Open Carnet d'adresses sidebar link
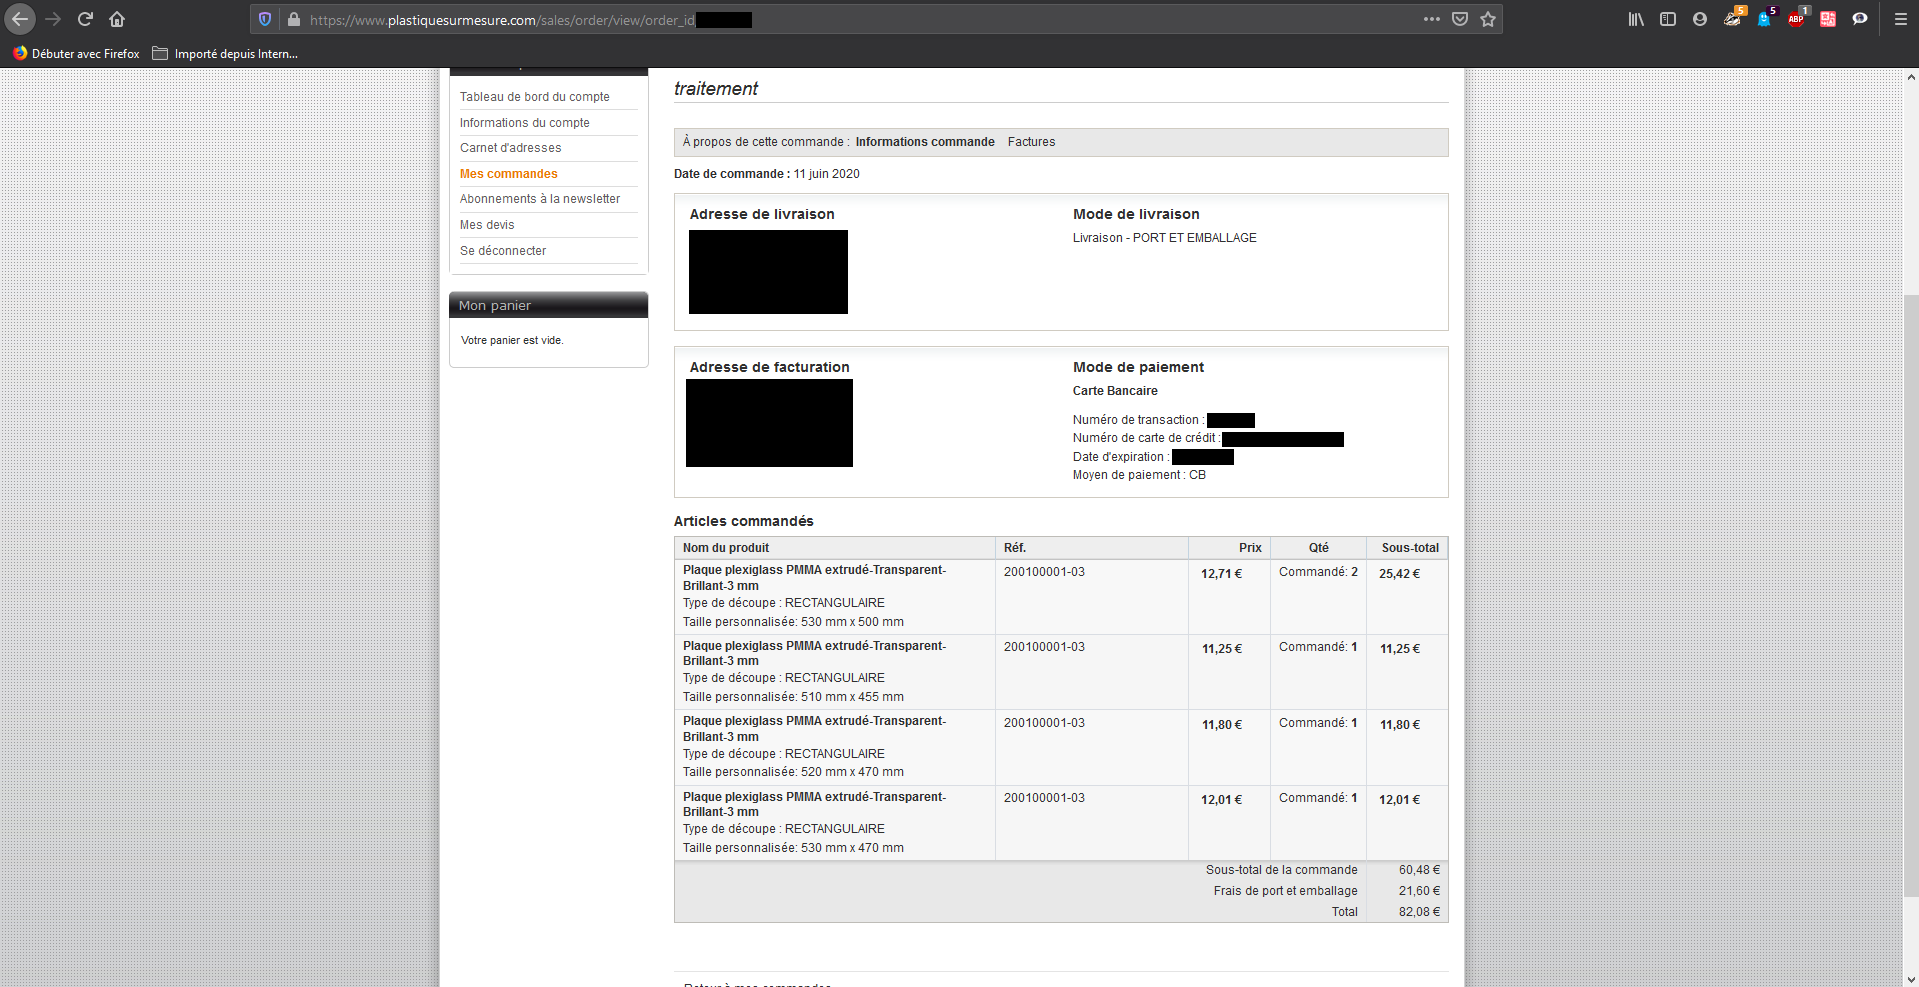The image size is (1919, 987). (x=511, y=148)
